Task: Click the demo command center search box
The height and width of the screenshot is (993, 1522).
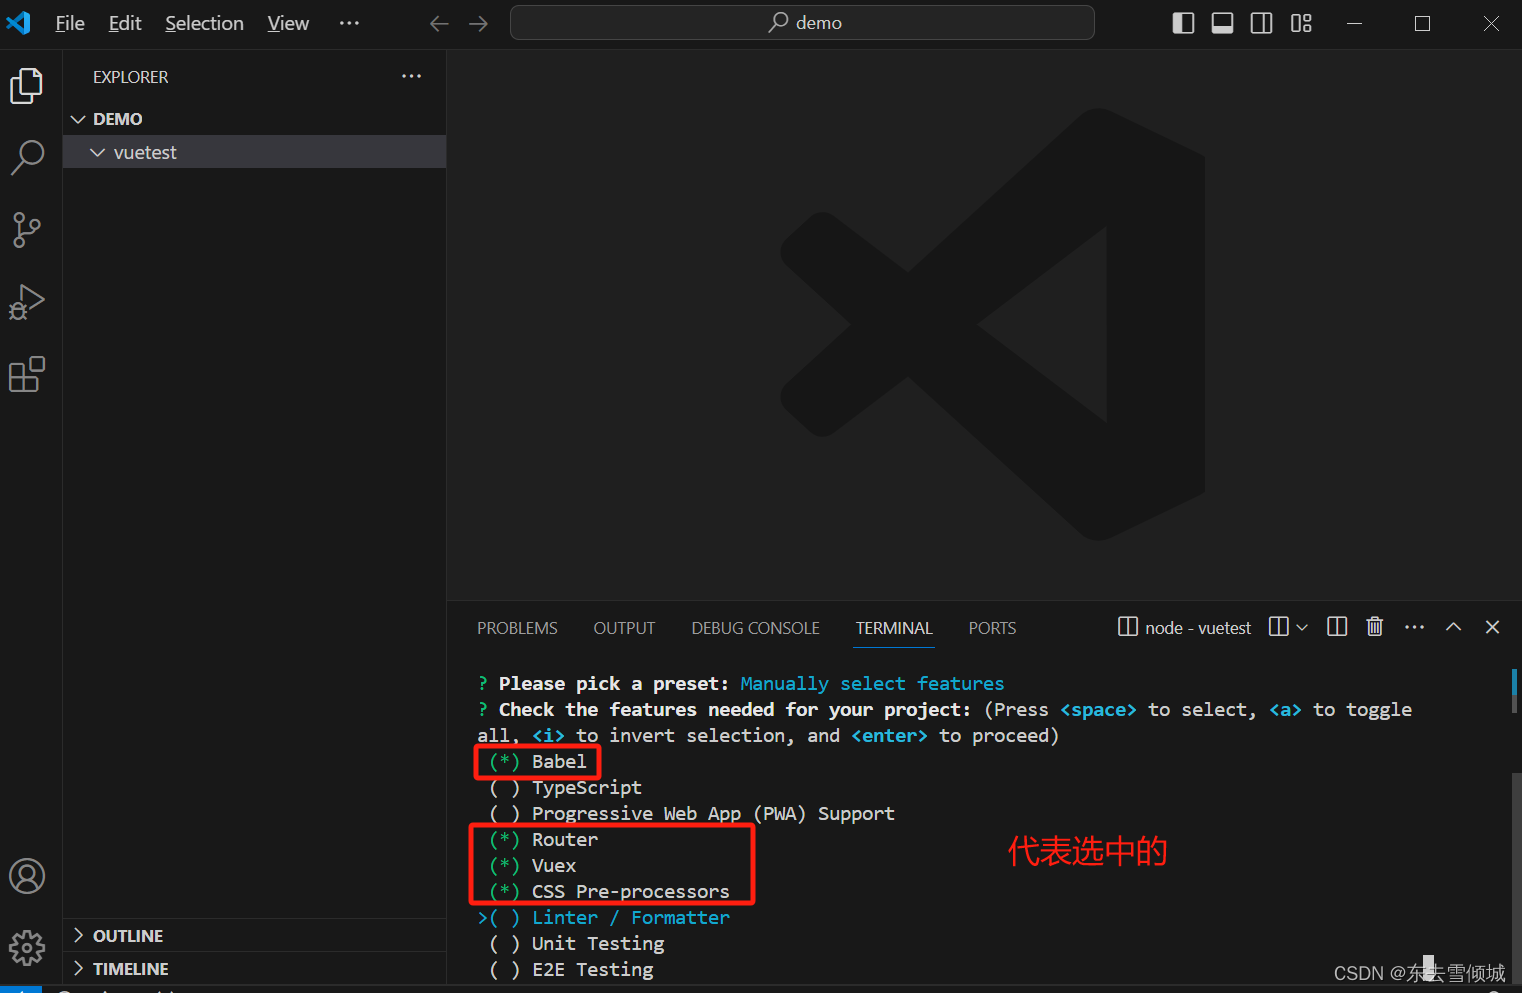Action: point(802,23)
